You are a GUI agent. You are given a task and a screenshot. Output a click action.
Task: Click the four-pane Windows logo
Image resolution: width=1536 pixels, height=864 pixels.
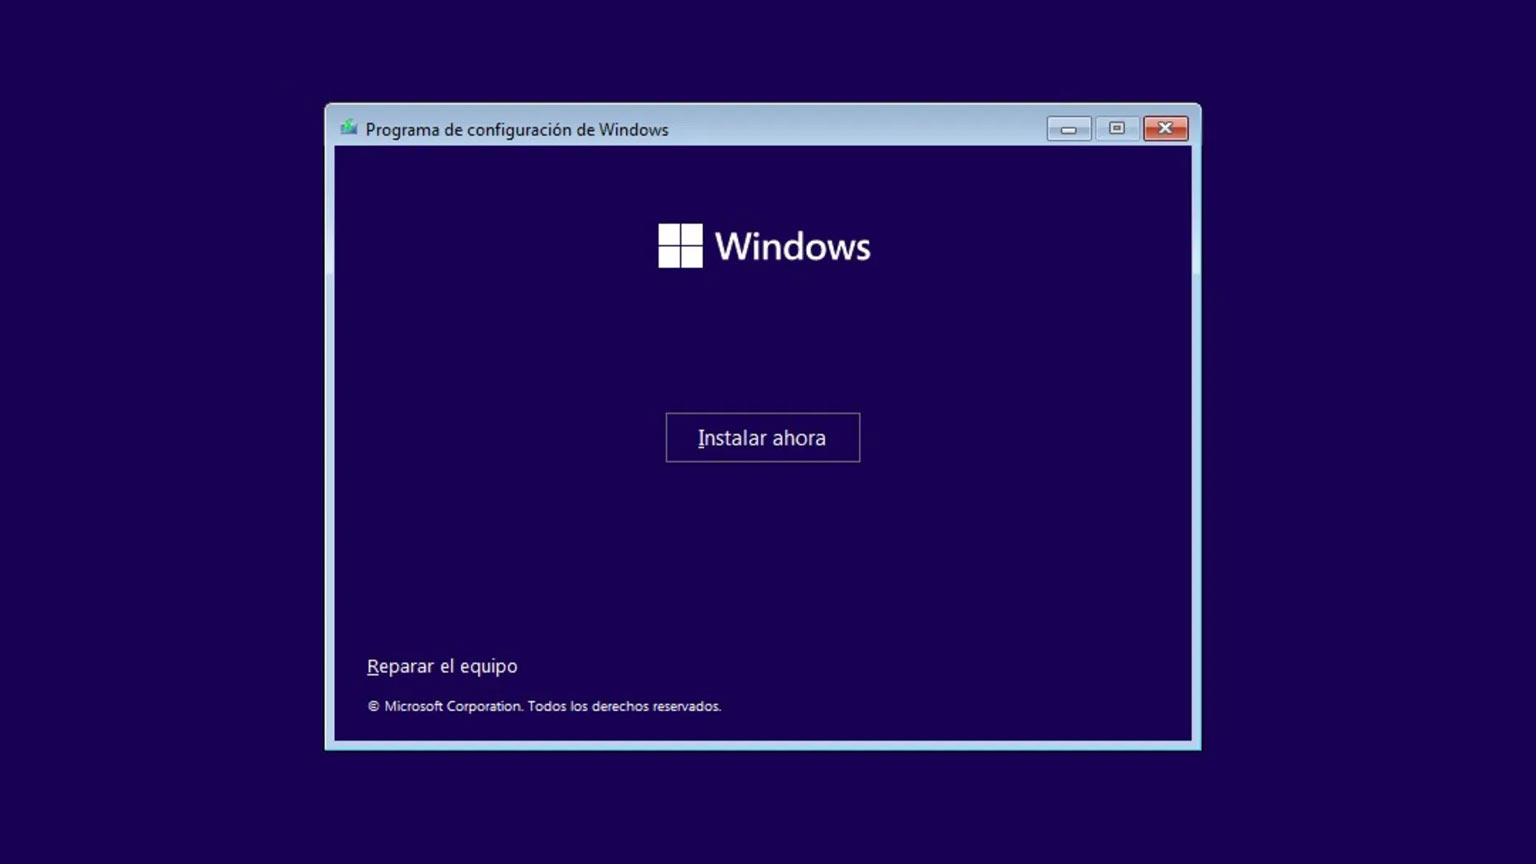point(680,246)
